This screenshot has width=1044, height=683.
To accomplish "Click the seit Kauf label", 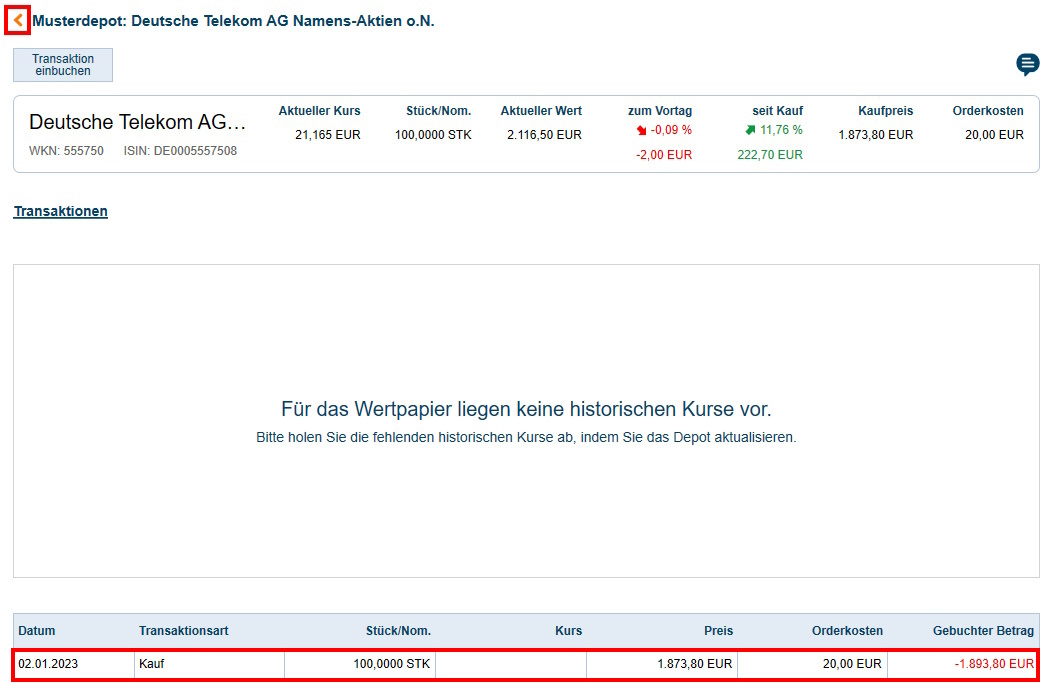I will pyautogui.click(x=778, y=111).
